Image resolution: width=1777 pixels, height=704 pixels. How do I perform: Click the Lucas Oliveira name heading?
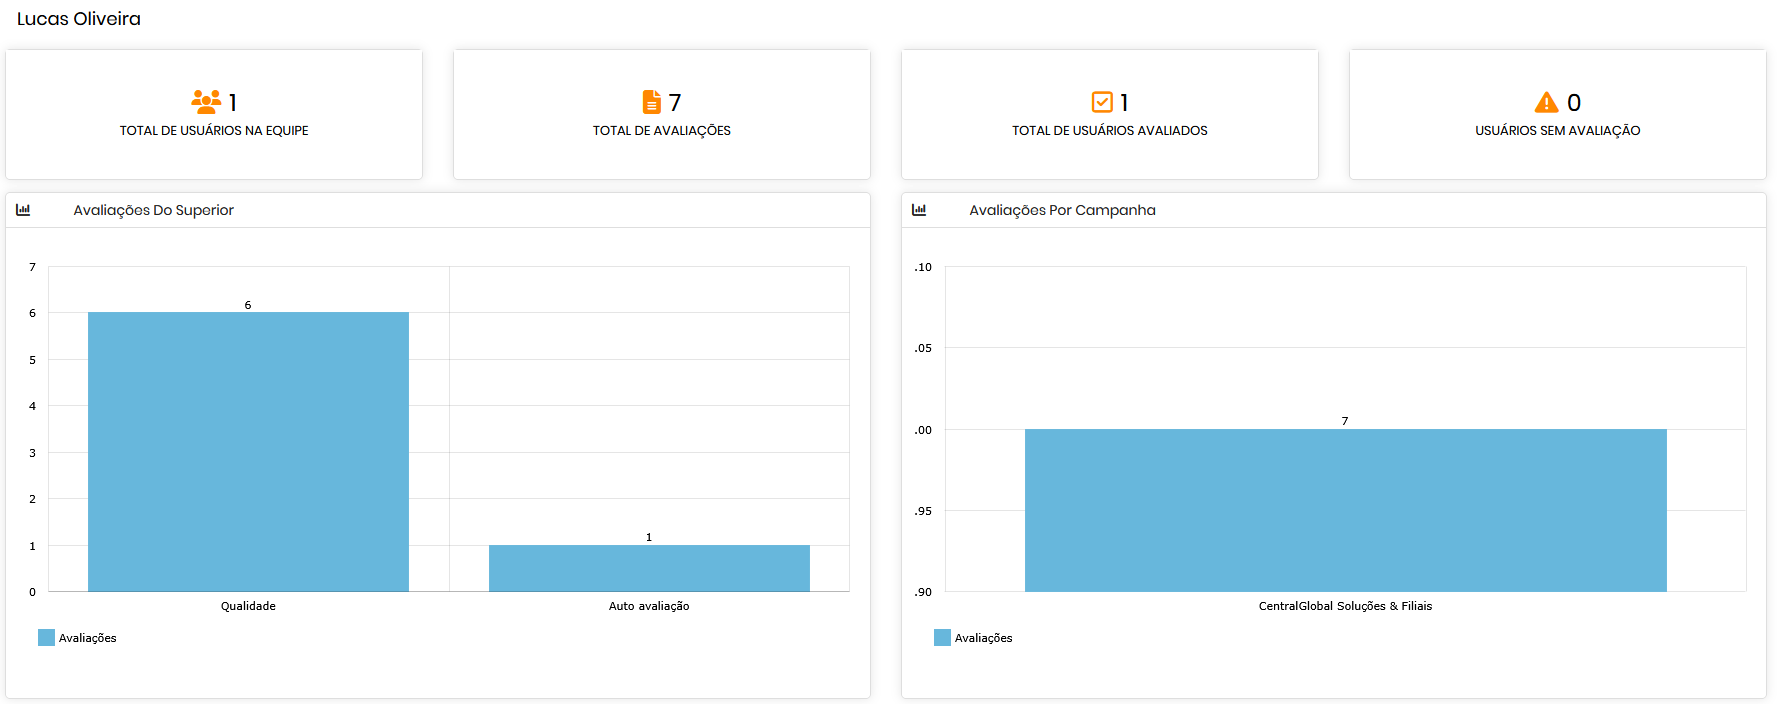(x=79, y=19)
